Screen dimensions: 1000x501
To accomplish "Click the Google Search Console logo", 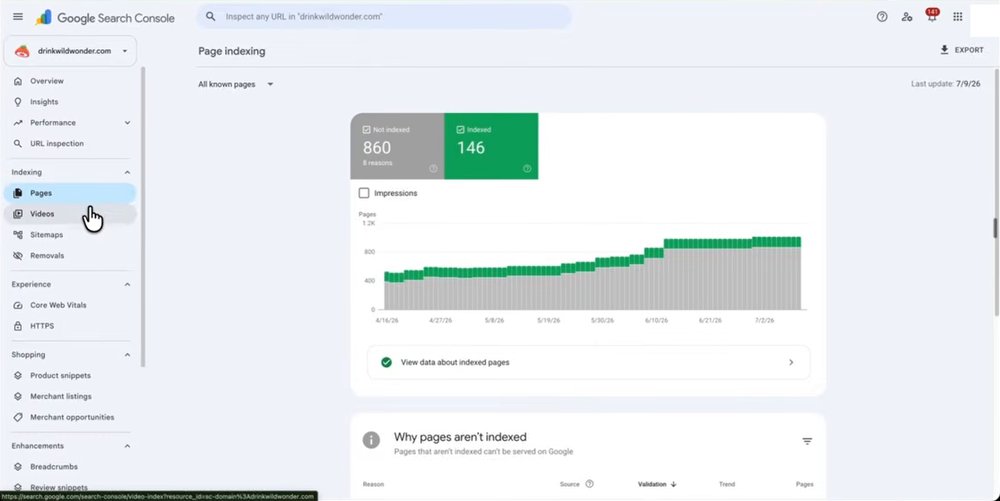I will click(x=105, y=18).
